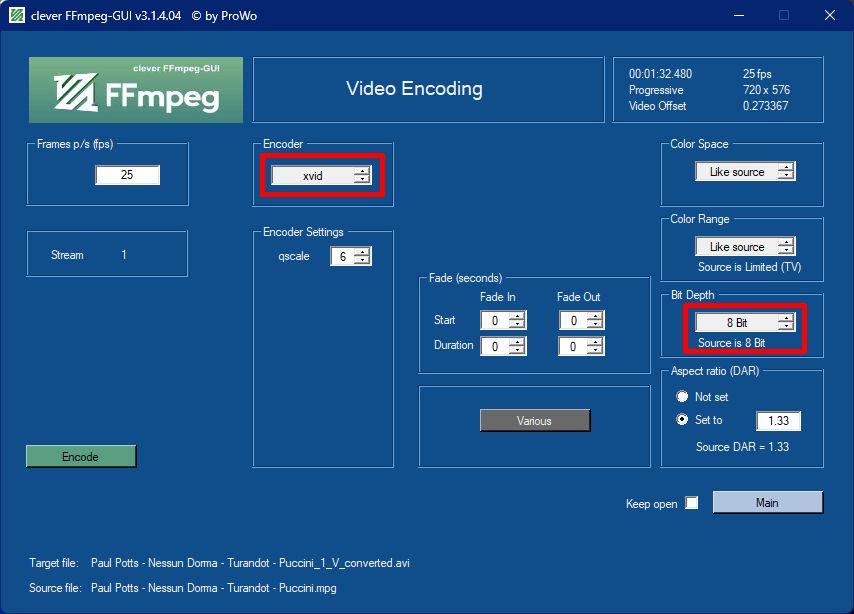Click the Source is Limited (TV) text
The image size is (854, 614).
[749, 267]
